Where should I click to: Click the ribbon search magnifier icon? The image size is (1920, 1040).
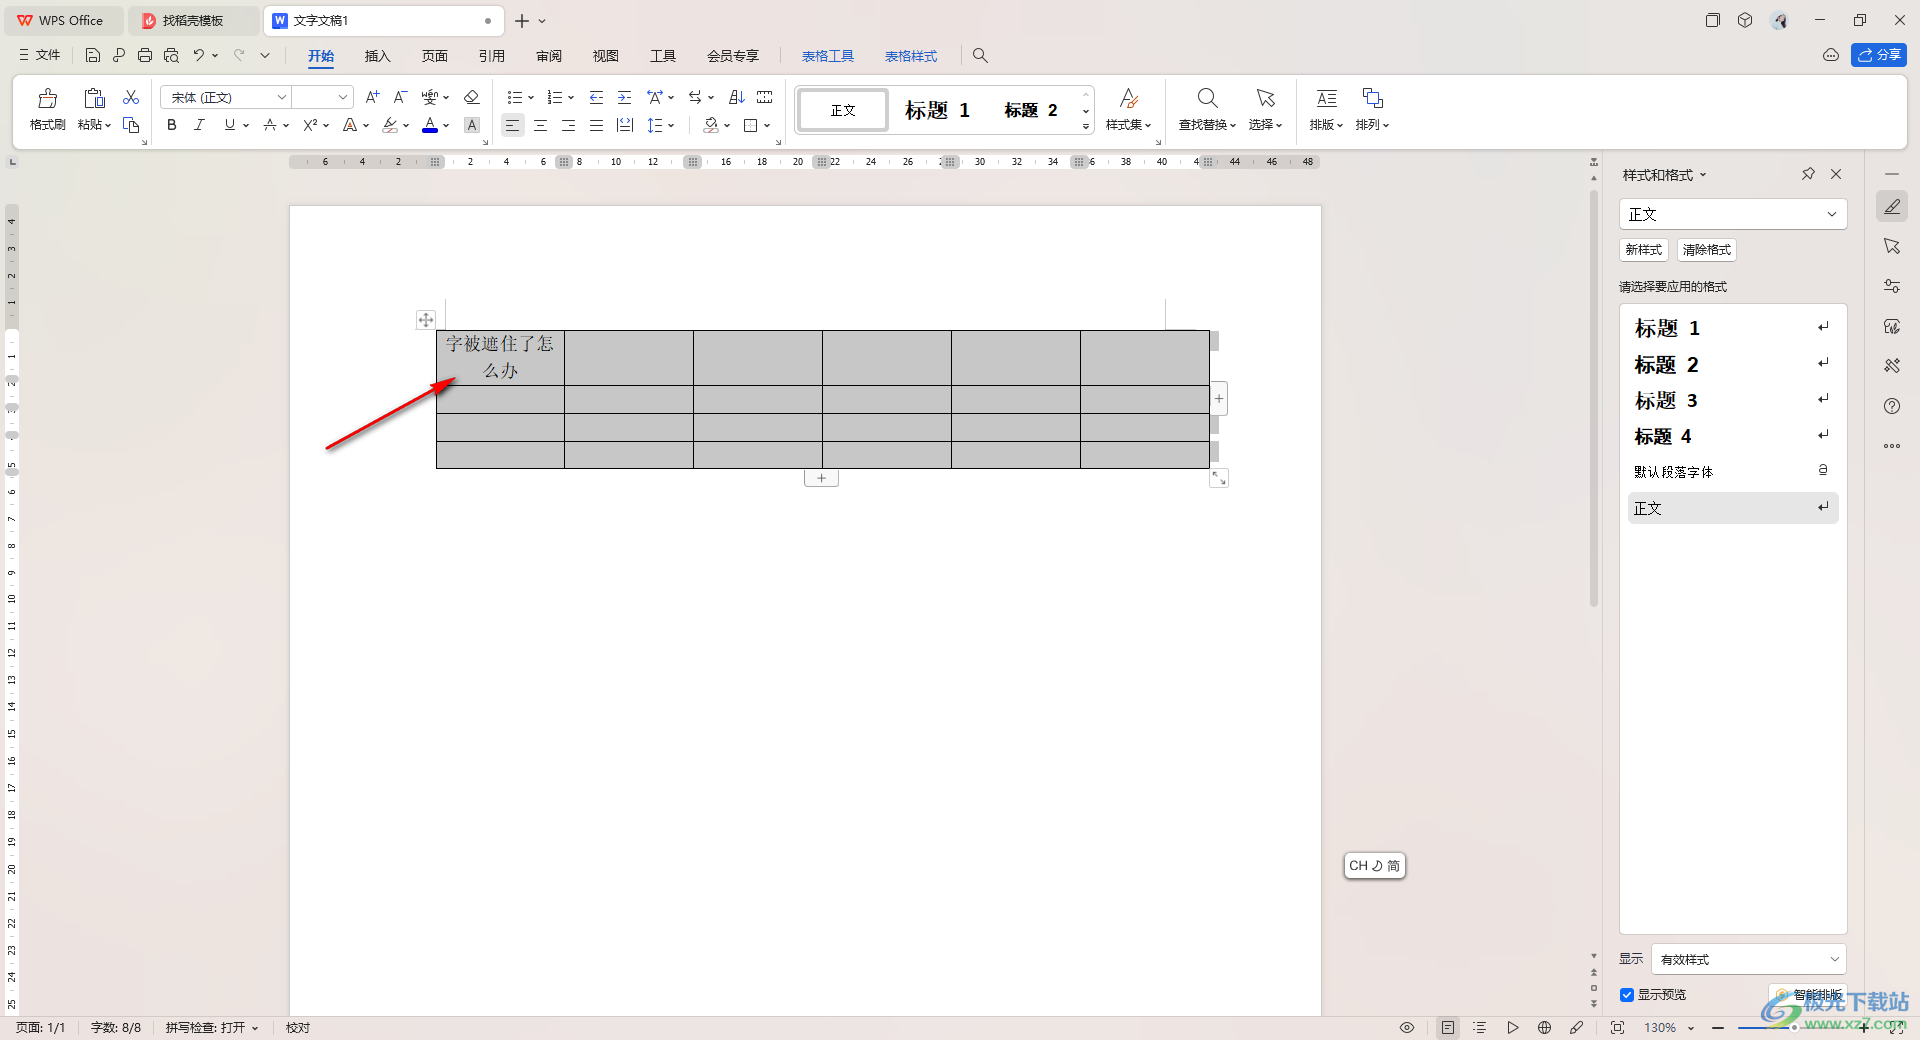(980, 56)
